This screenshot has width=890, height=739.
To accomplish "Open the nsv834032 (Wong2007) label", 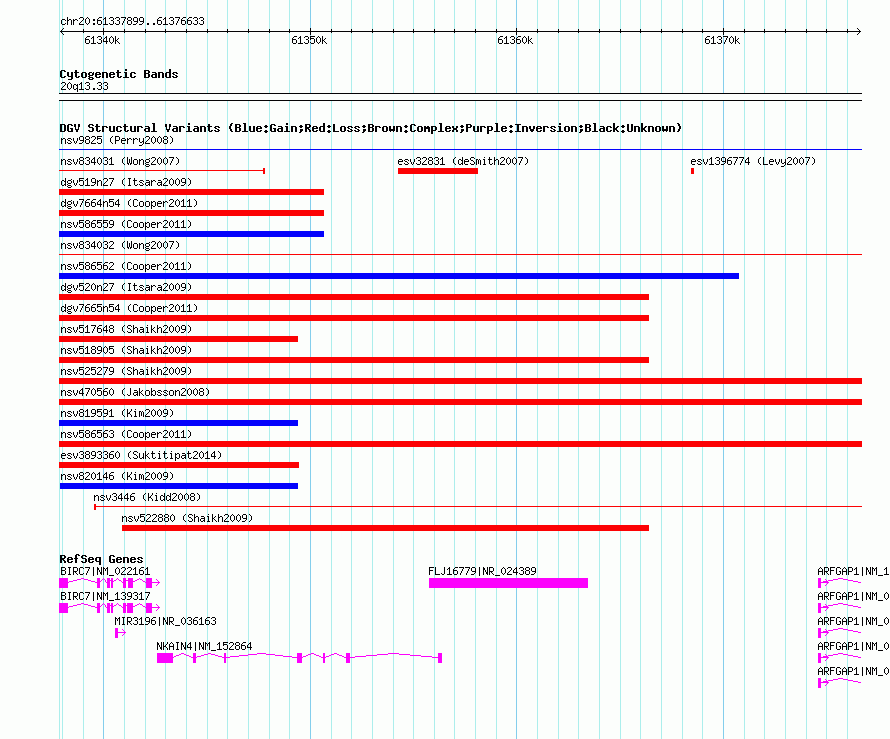I will (x=120, y=245).
